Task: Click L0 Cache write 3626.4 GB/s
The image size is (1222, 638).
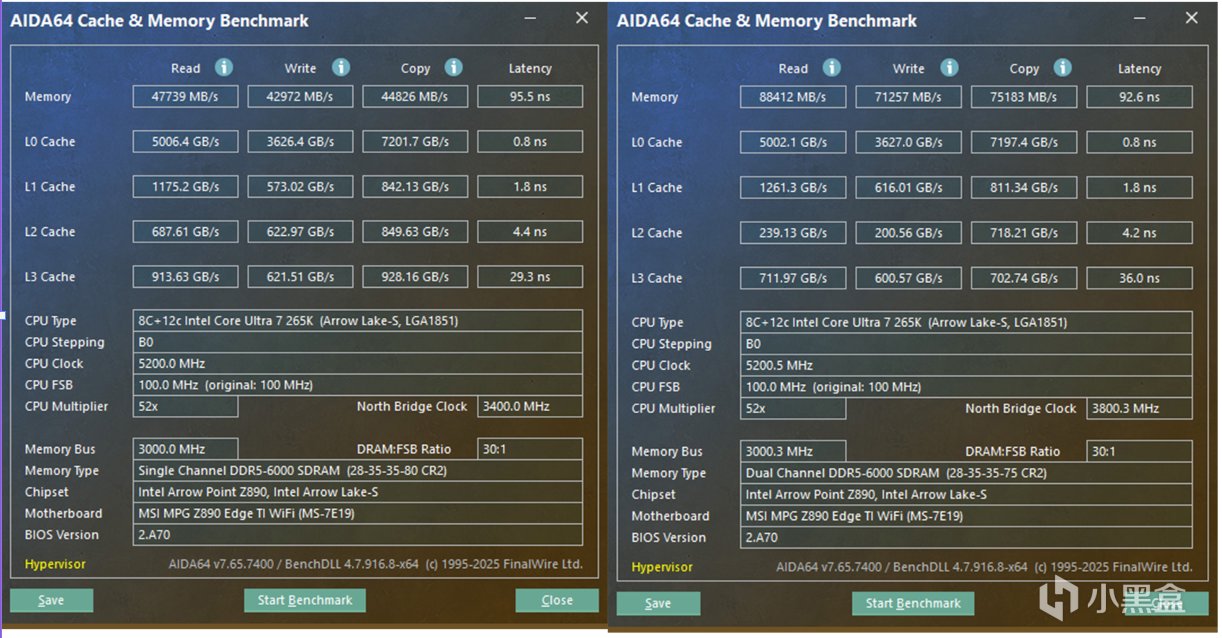Action: [300, 141]
